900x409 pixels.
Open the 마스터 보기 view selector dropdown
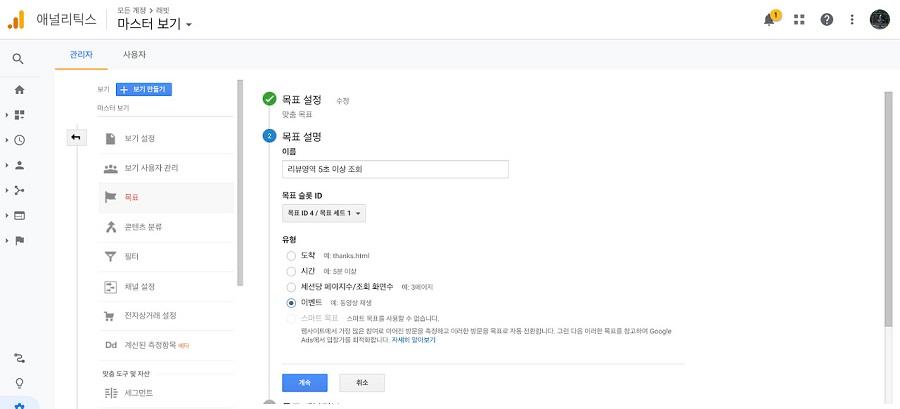coord(154,24)
